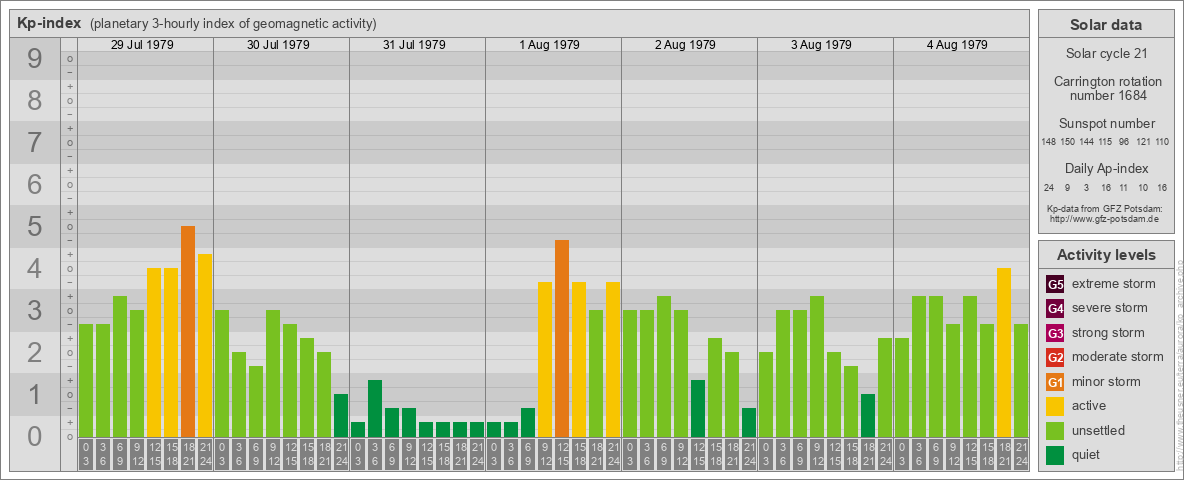Click the G4 severe storm badge
The image size is (1184, 480).
(1055, 308)
